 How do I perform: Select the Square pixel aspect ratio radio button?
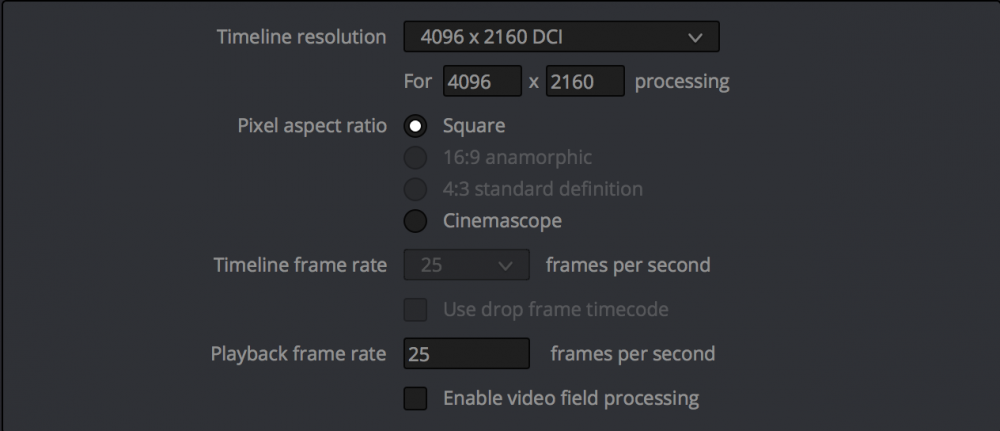tap(415, 127)
